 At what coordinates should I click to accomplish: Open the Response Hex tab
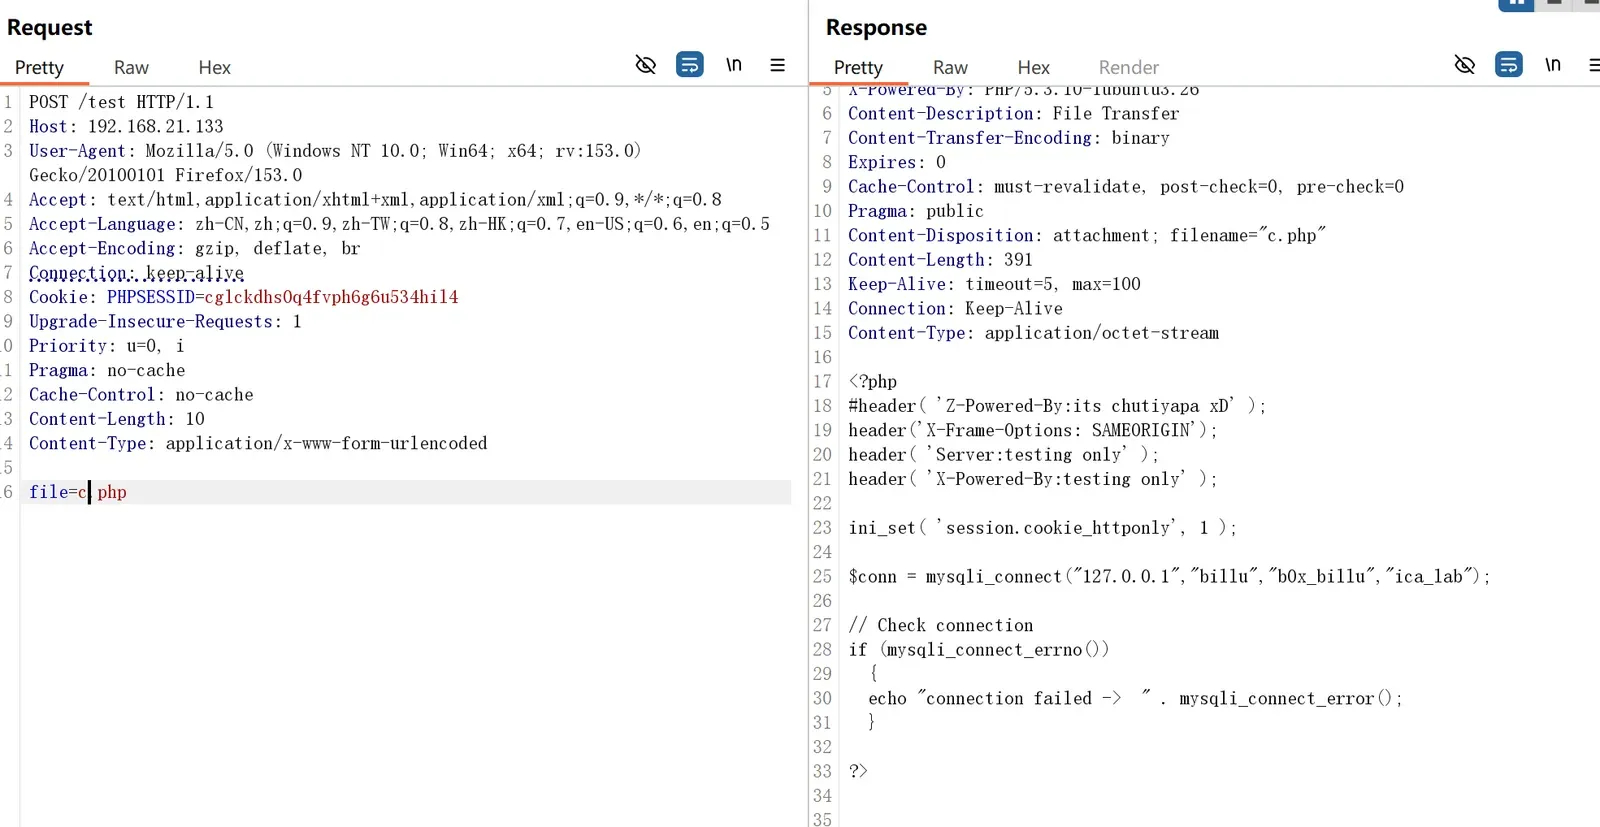pyautogui.click(x=1033, y=67)
